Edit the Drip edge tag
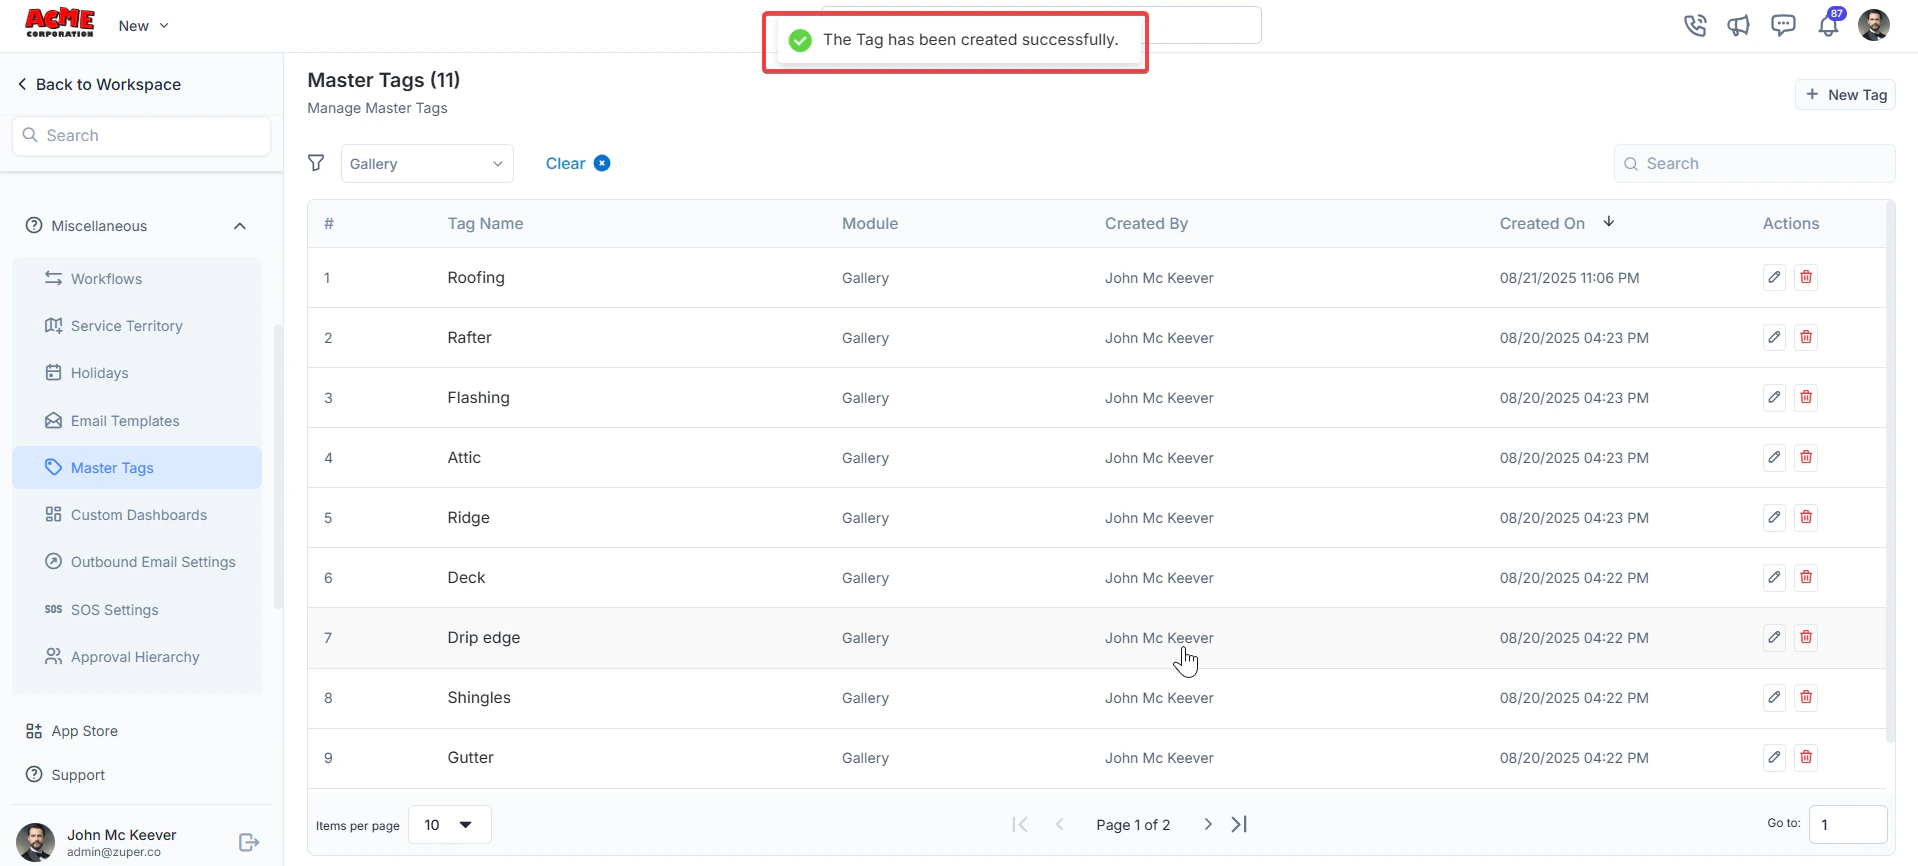Viewport: 1918px width, 866px height. coord(1774,637)
